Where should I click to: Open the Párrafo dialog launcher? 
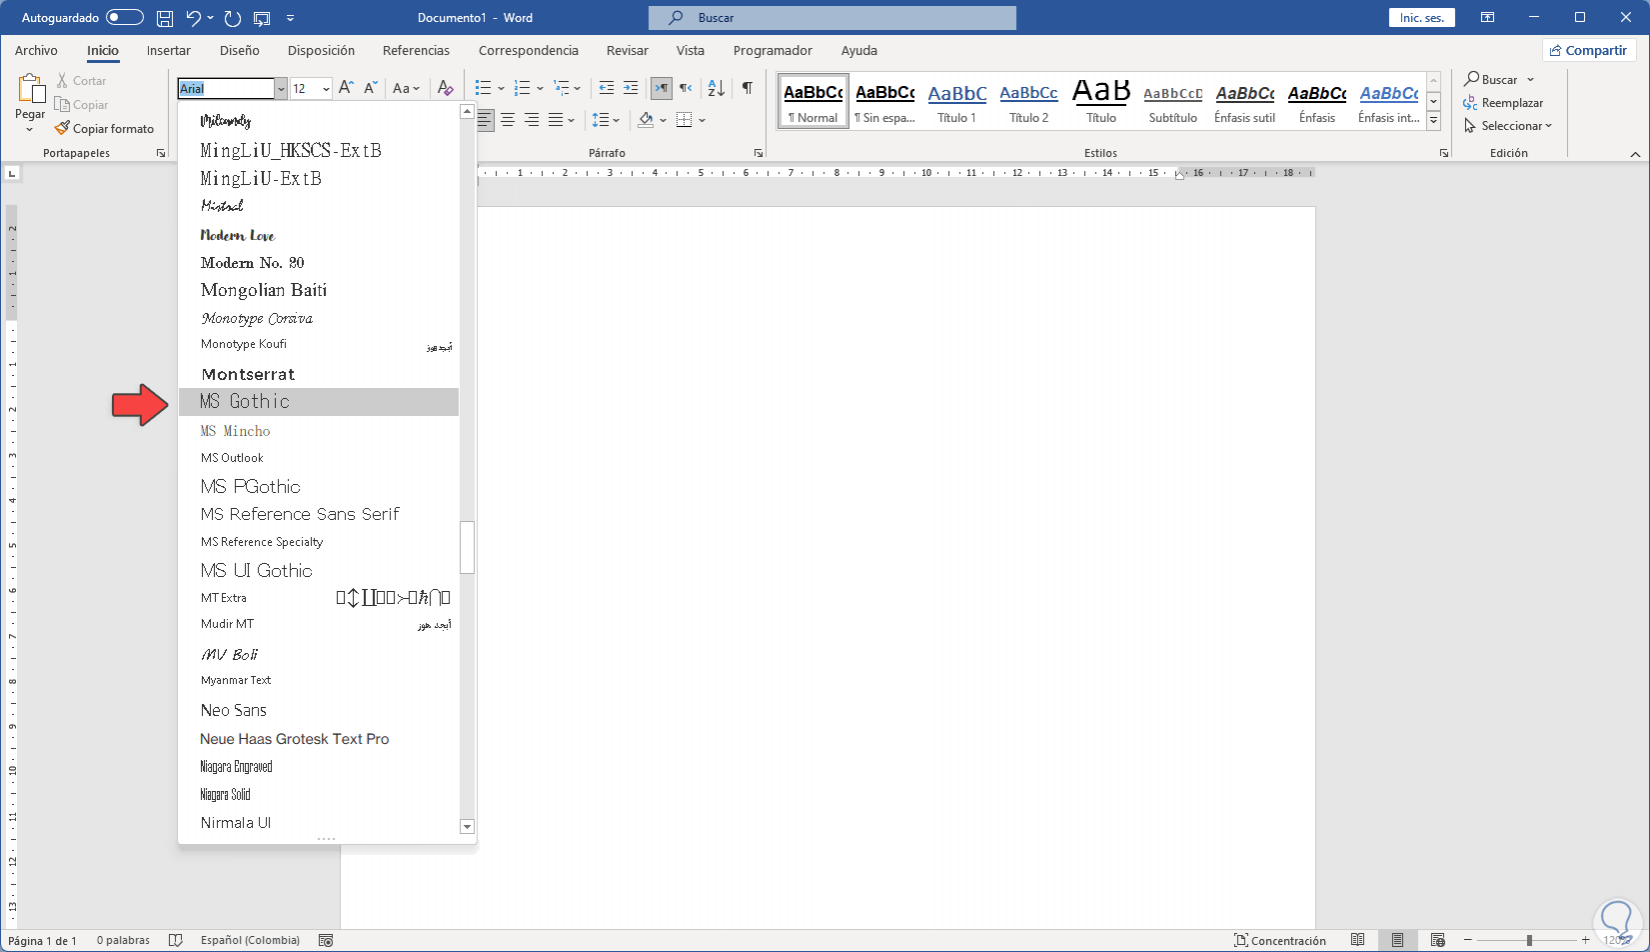tap(758, 153)
